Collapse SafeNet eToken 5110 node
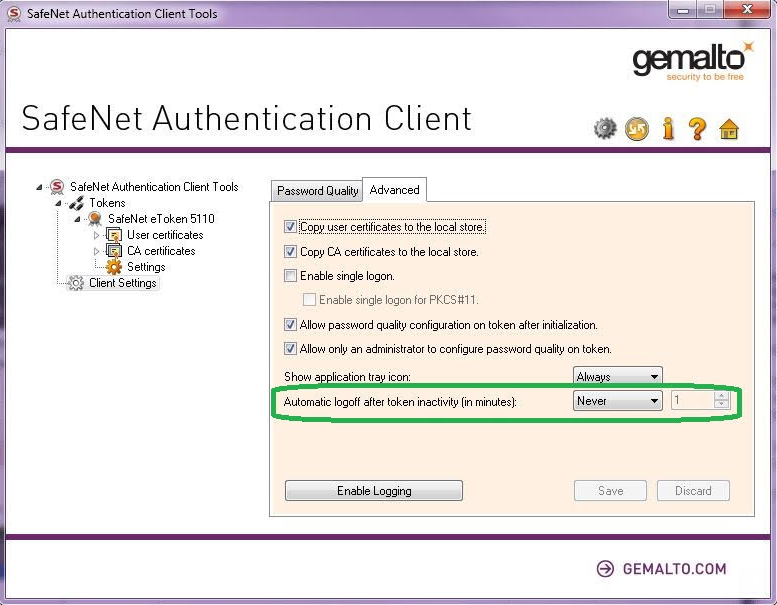This screenshot has height=605, width=777. 77,219
